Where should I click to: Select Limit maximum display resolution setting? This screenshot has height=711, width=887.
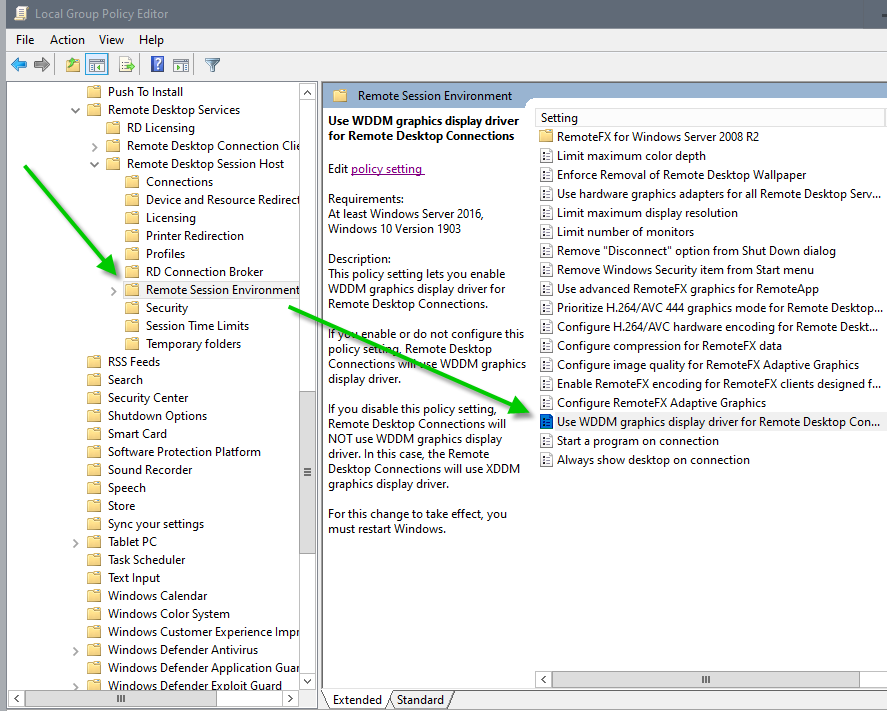[x=647, y=213]
